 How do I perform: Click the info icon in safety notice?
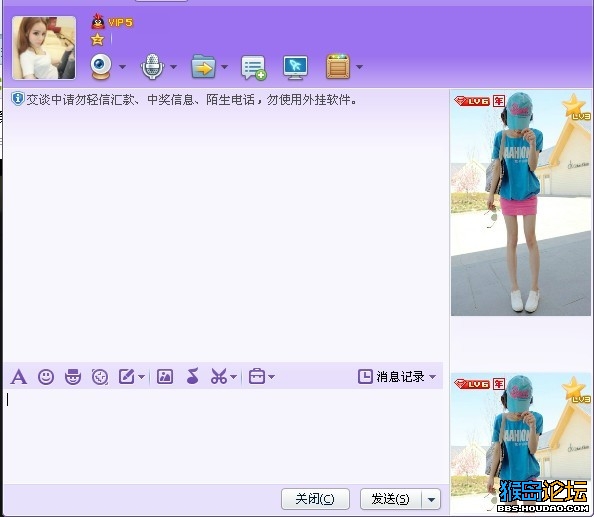coord(17,99)
